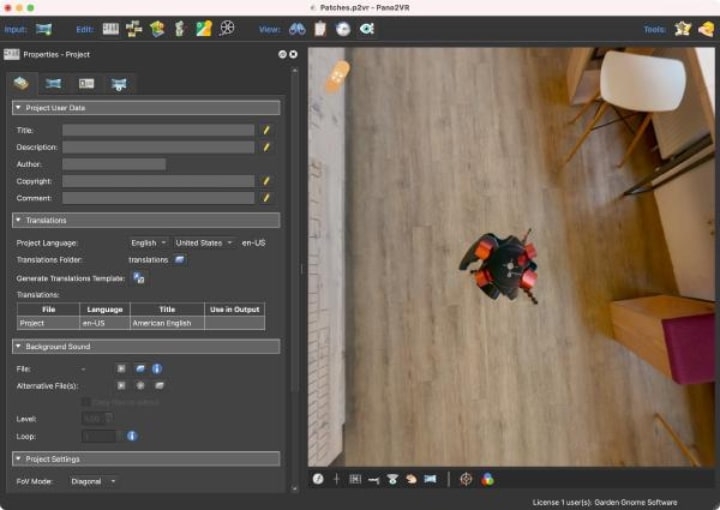The image size is (720, 510).
Task: Edit Description with its pencil icon
Action: [x=266, y=147]
